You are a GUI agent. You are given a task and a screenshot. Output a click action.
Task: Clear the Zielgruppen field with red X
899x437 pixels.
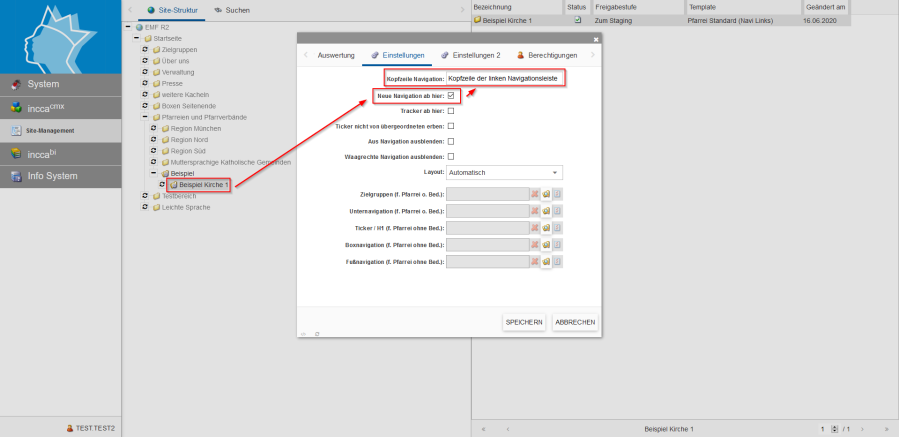(535, 194)
